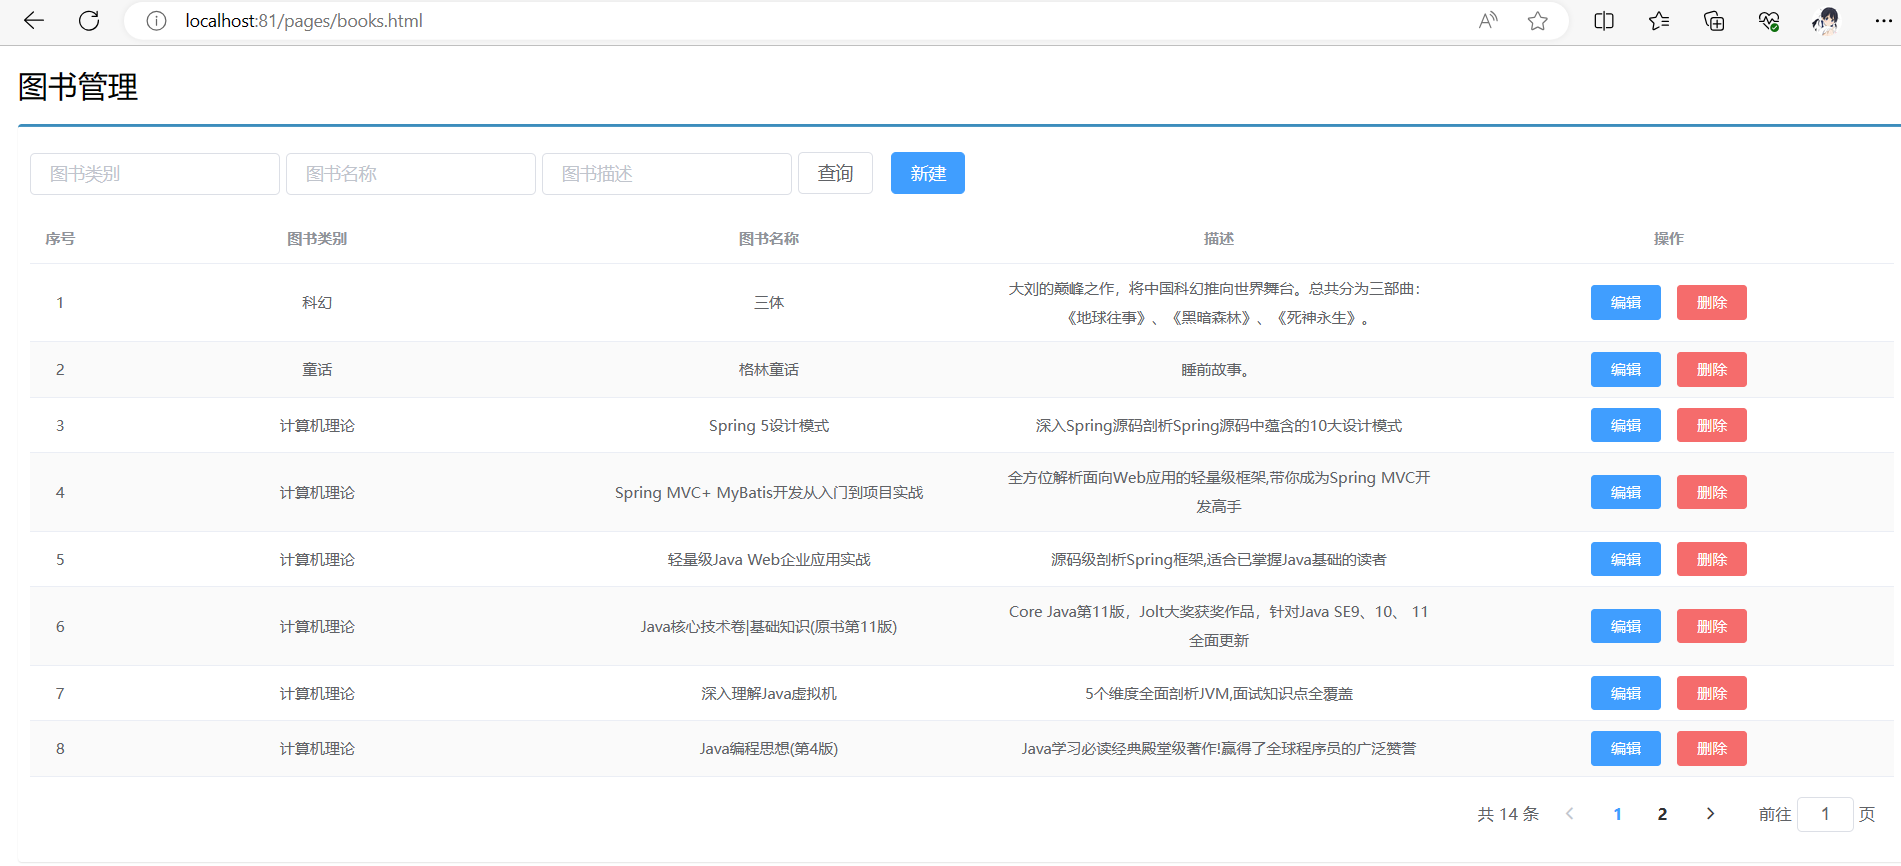The width and height of the screenshot is (1901, 866).
Task: Delete the Spring MVC+ MyBatis row
Action: pos(1712,492)
